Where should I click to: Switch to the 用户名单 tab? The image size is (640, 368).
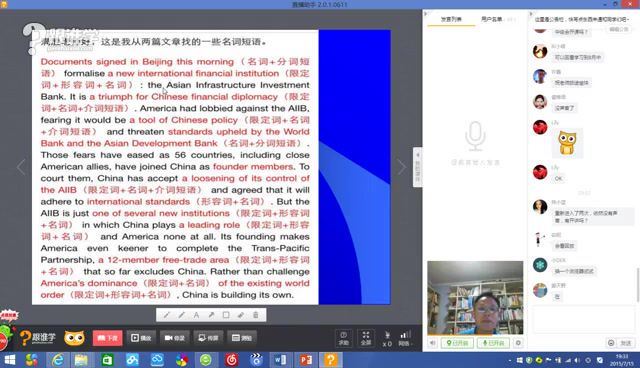[491, 19]
